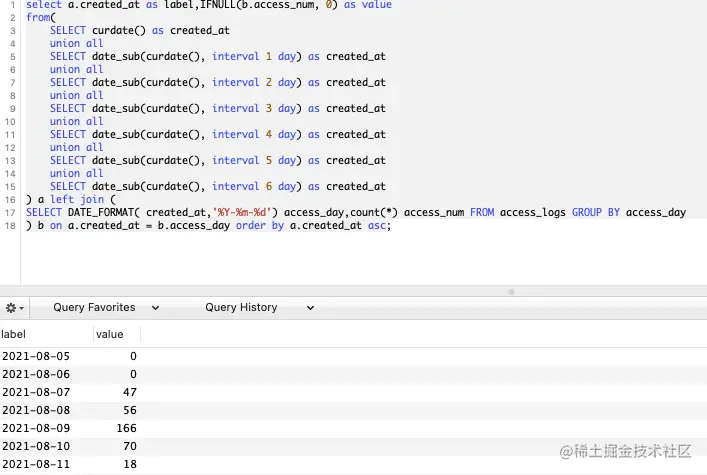Place cursor on 'interval 1 day' text
Screen dimensions: 707x475
tap(253, 56)
